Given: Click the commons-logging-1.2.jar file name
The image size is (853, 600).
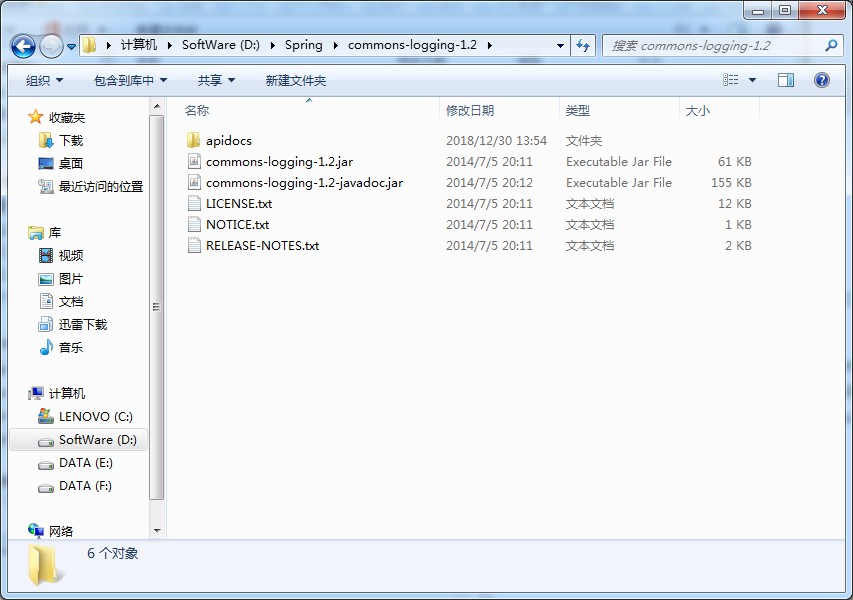Looking at the screenshot, I should (280, 162).
